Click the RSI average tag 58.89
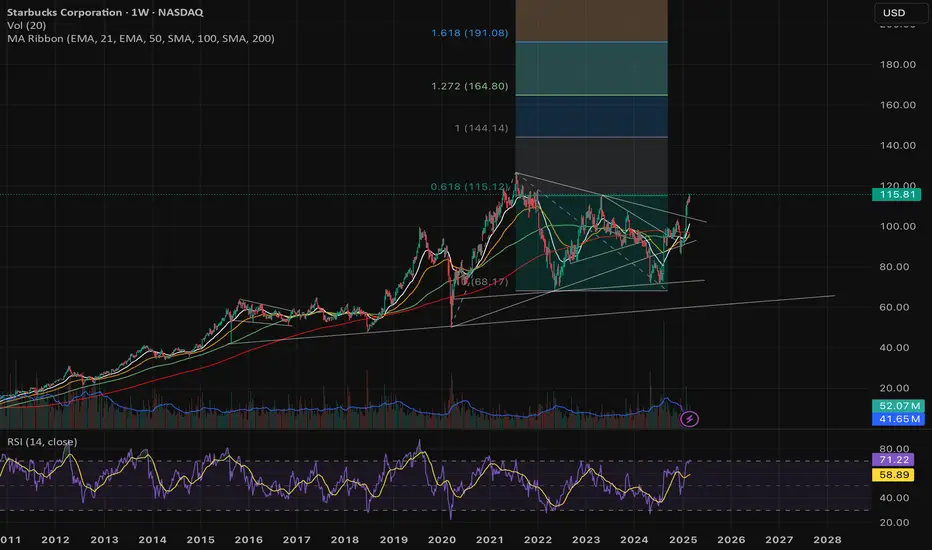 pos(893,474)
